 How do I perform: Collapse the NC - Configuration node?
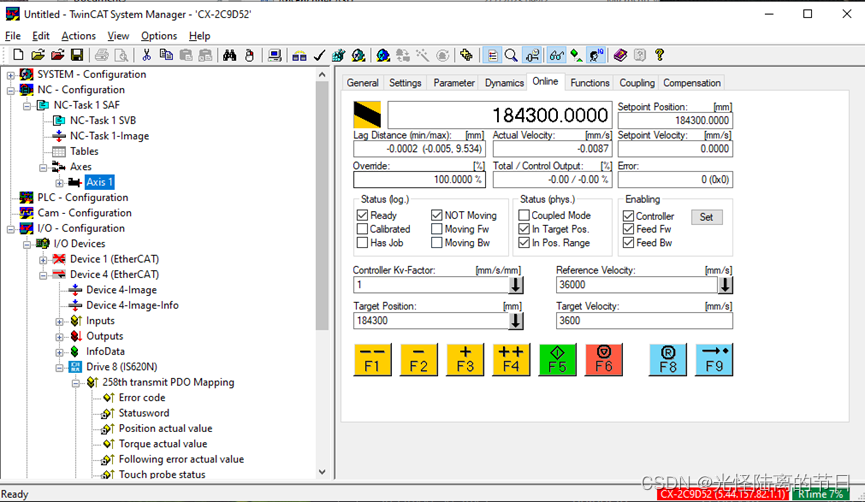click(10, 90)
